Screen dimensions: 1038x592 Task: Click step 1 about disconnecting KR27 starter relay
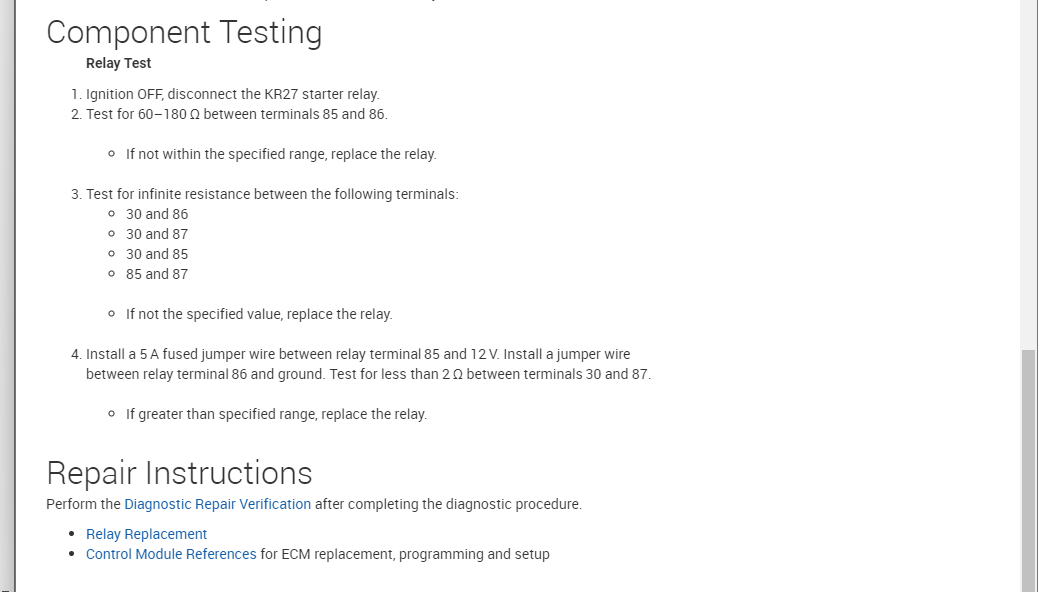pos(232,94)
